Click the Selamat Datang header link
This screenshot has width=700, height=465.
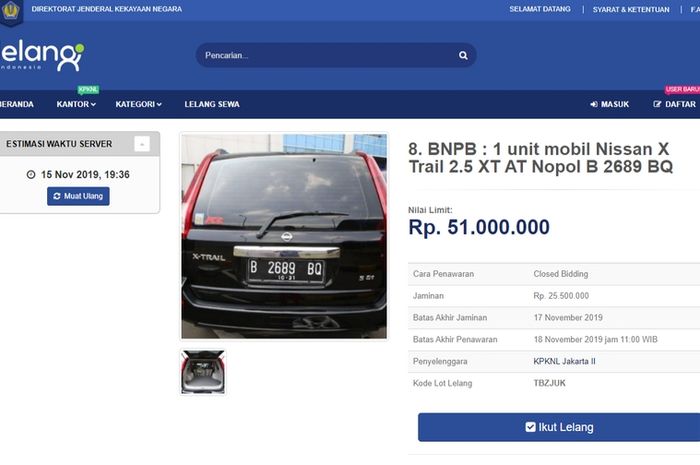pos(540,9)
